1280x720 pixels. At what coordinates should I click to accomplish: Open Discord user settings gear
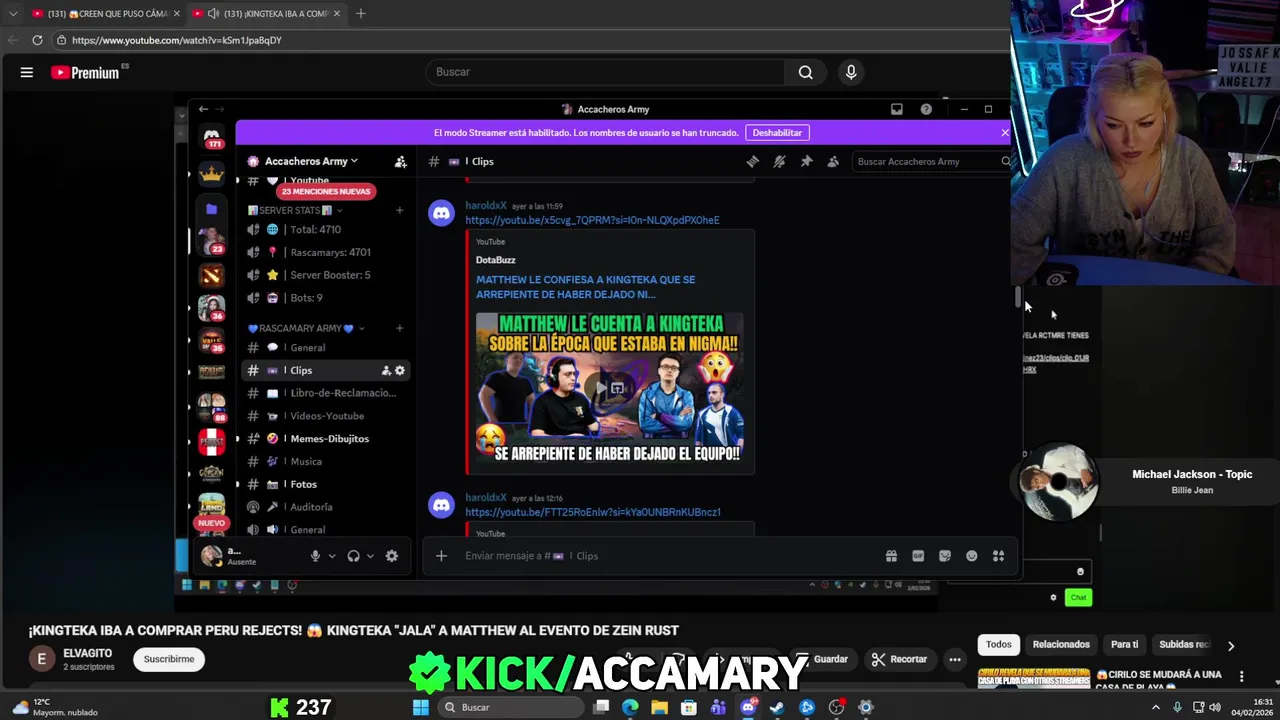[x=392, y=556]
